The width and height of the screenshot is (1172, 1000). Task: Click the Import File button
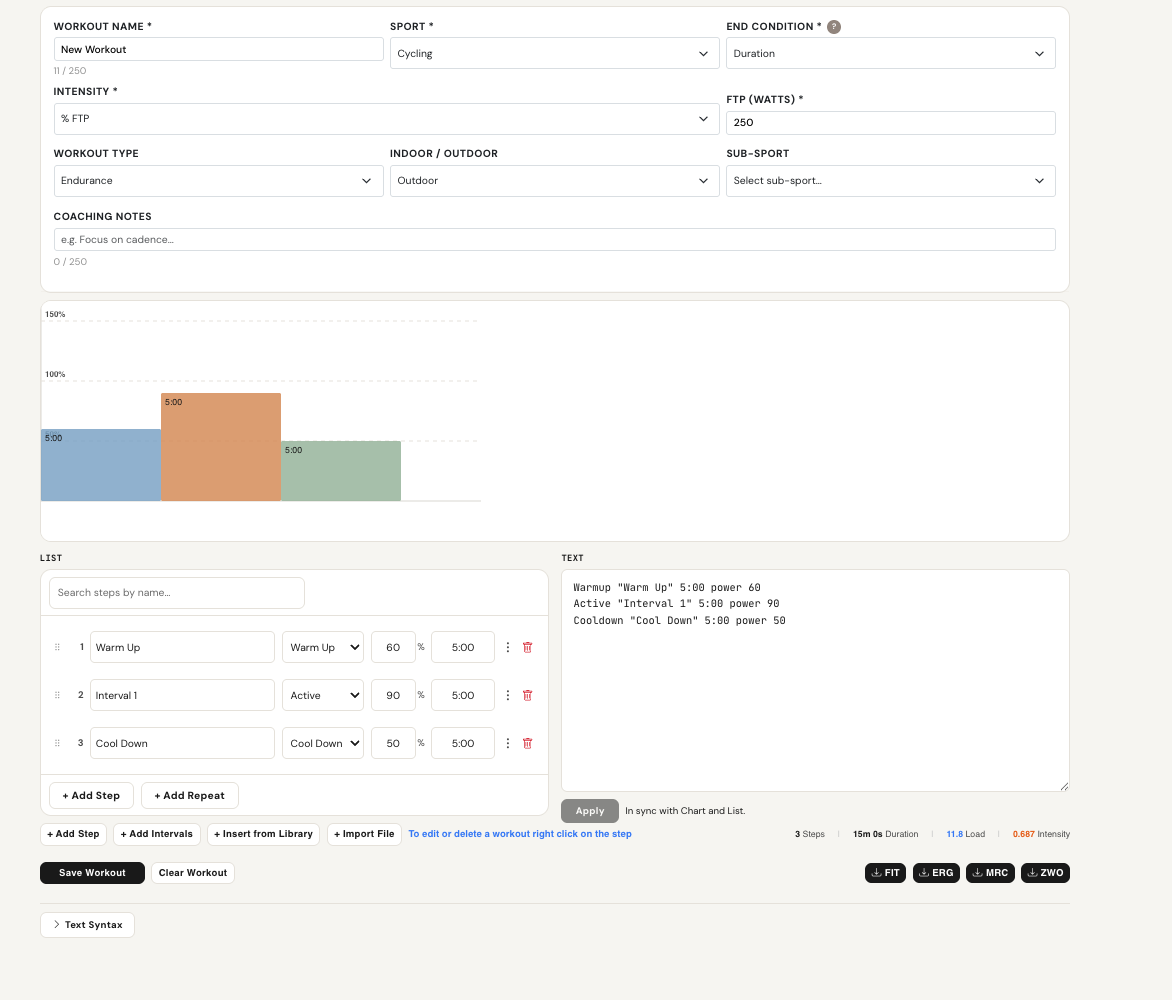click(x=364, y=834)
